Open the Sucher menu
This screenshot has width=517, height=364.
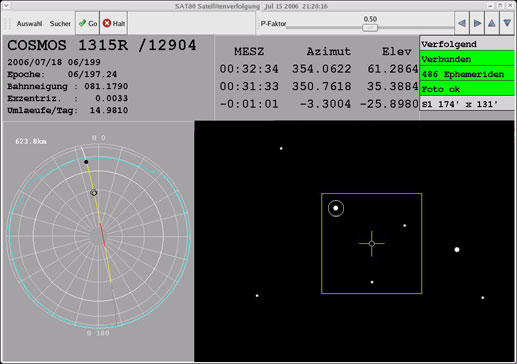pos(60,24)
